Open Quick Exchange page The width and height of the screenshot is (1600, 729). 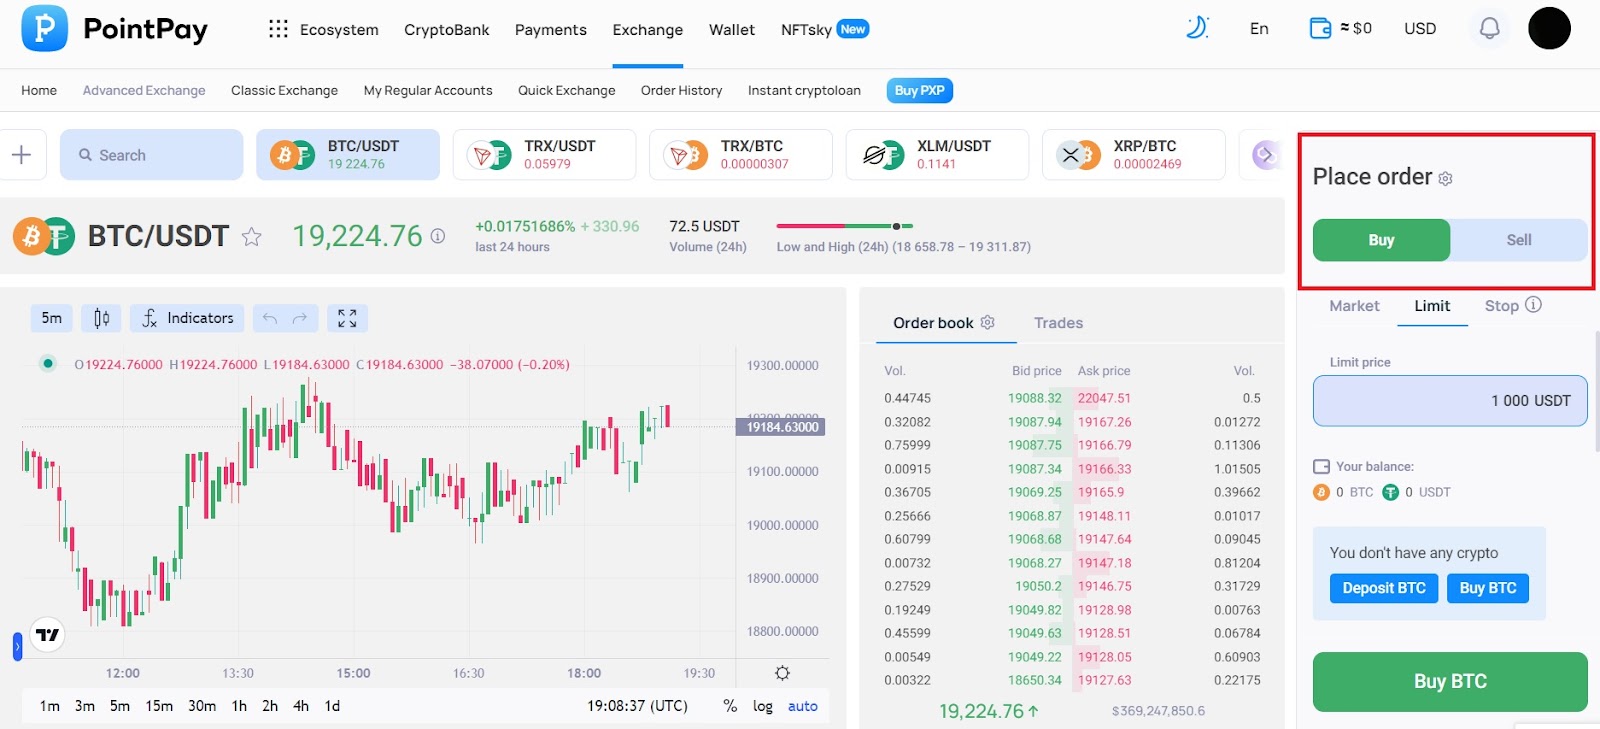pos(567,90)
